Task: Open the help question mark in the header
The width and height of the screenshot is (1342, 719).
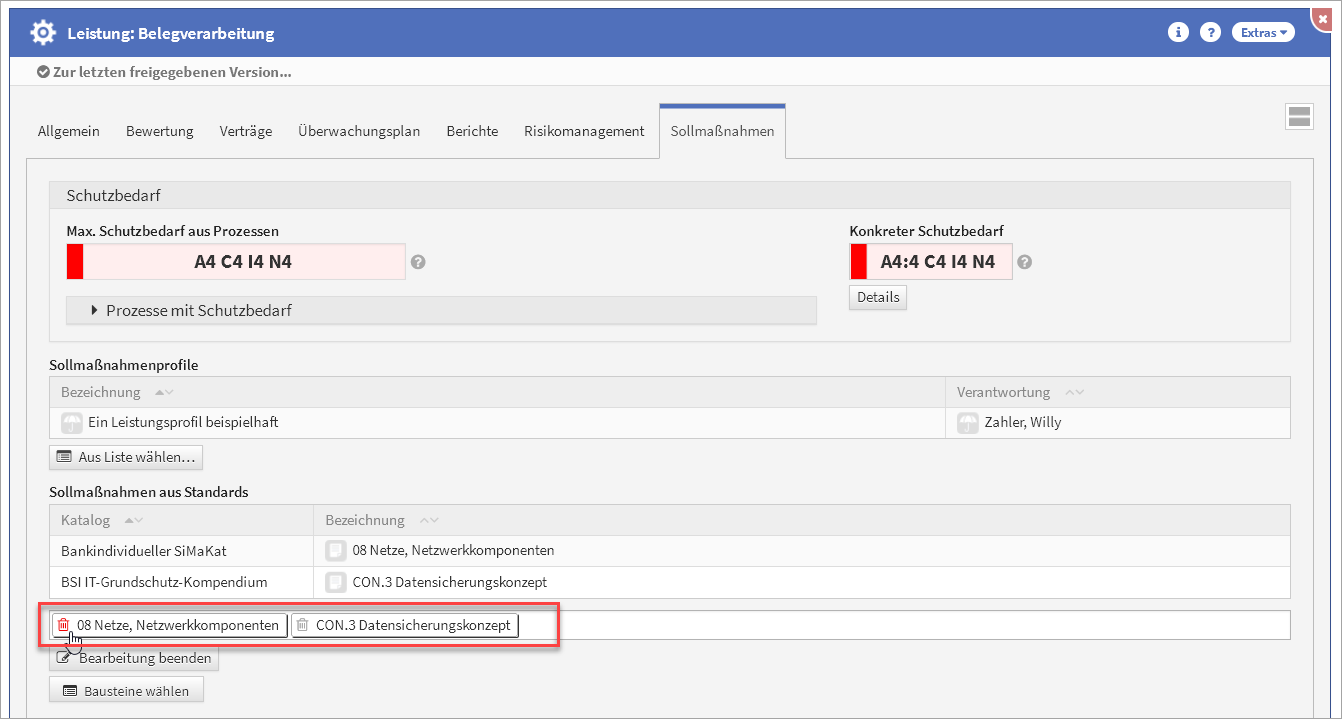Action: (1210, 33)
